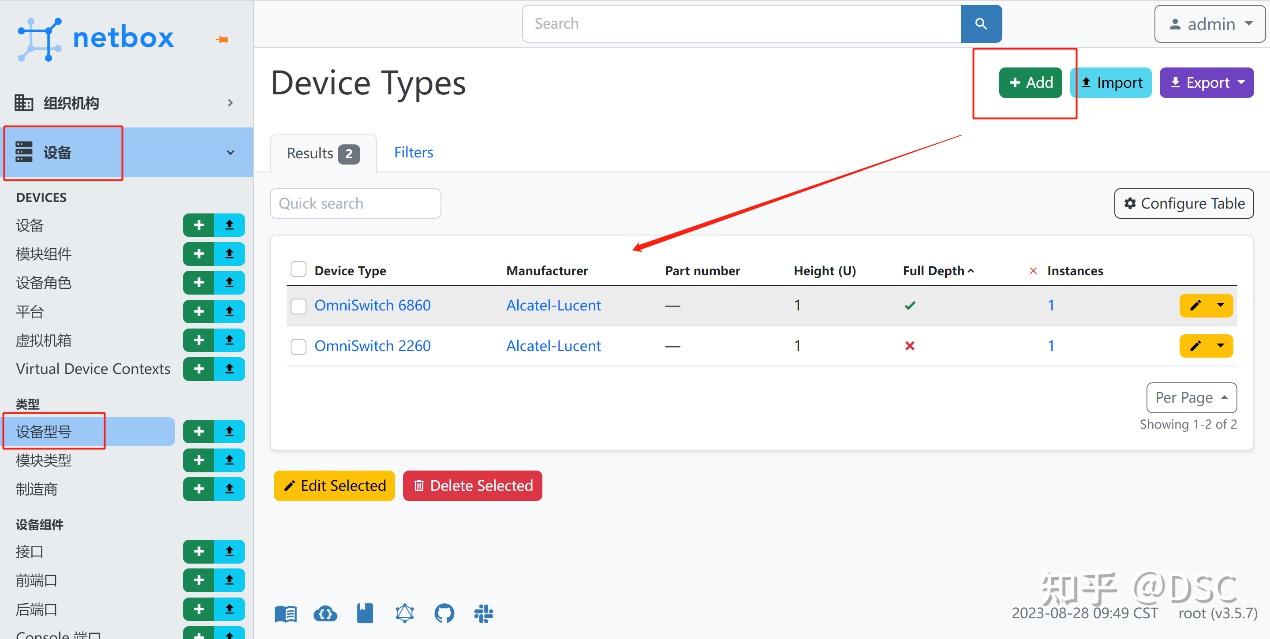This screenshot has width=1270, height=639.
Task: Toggle the select-all header checkbox
Action: click(x=298, y=269)
